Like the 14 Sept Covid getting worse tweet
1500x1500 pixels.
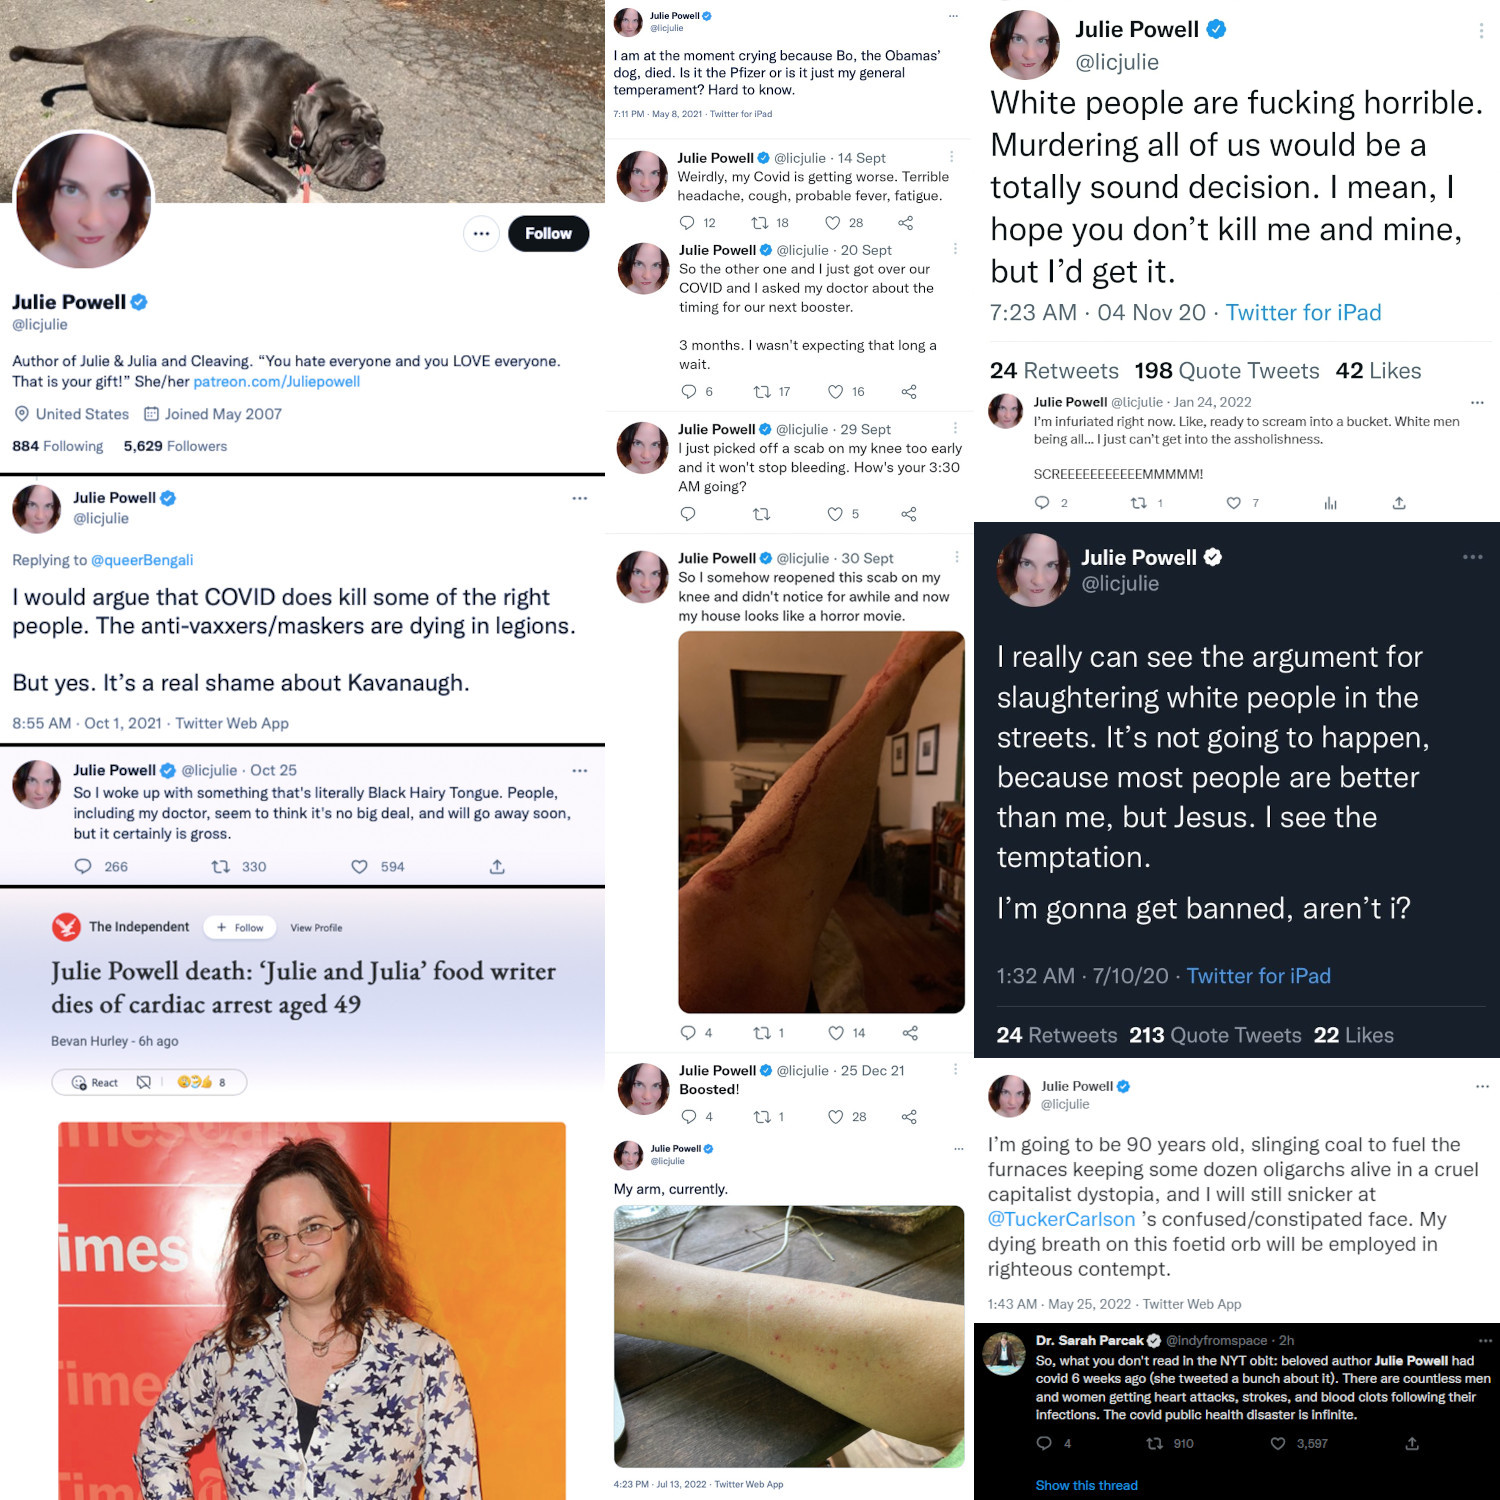pos(832,223)
